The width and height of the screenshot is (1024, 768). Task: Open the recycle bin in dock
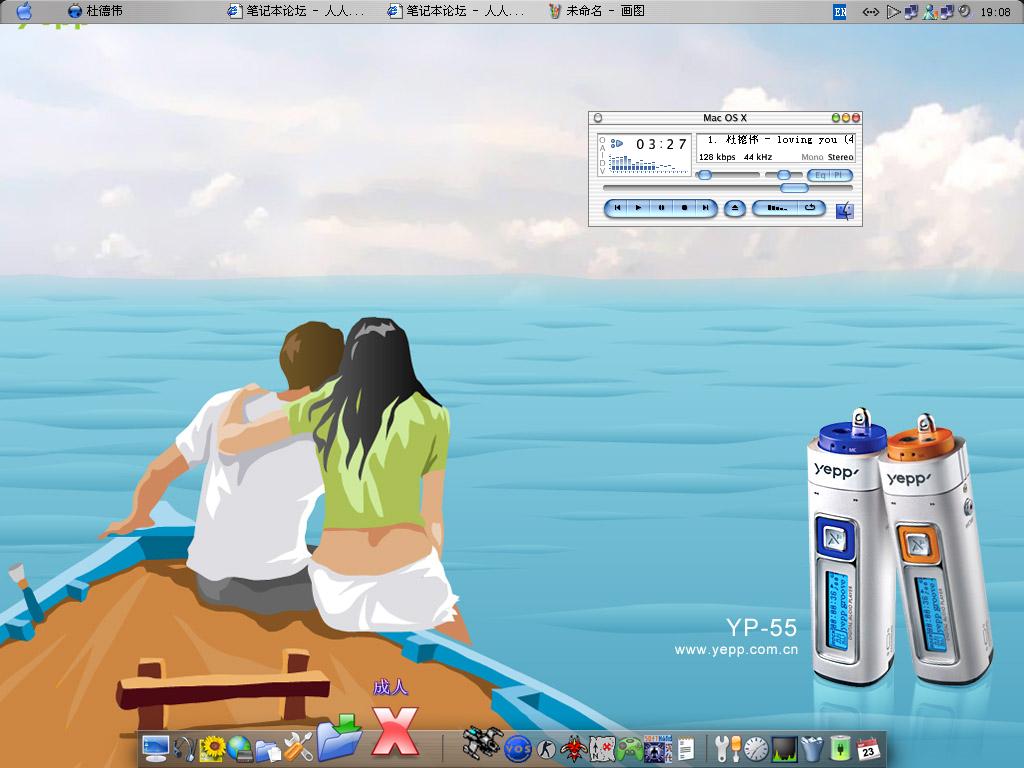(x=812, y=747)
